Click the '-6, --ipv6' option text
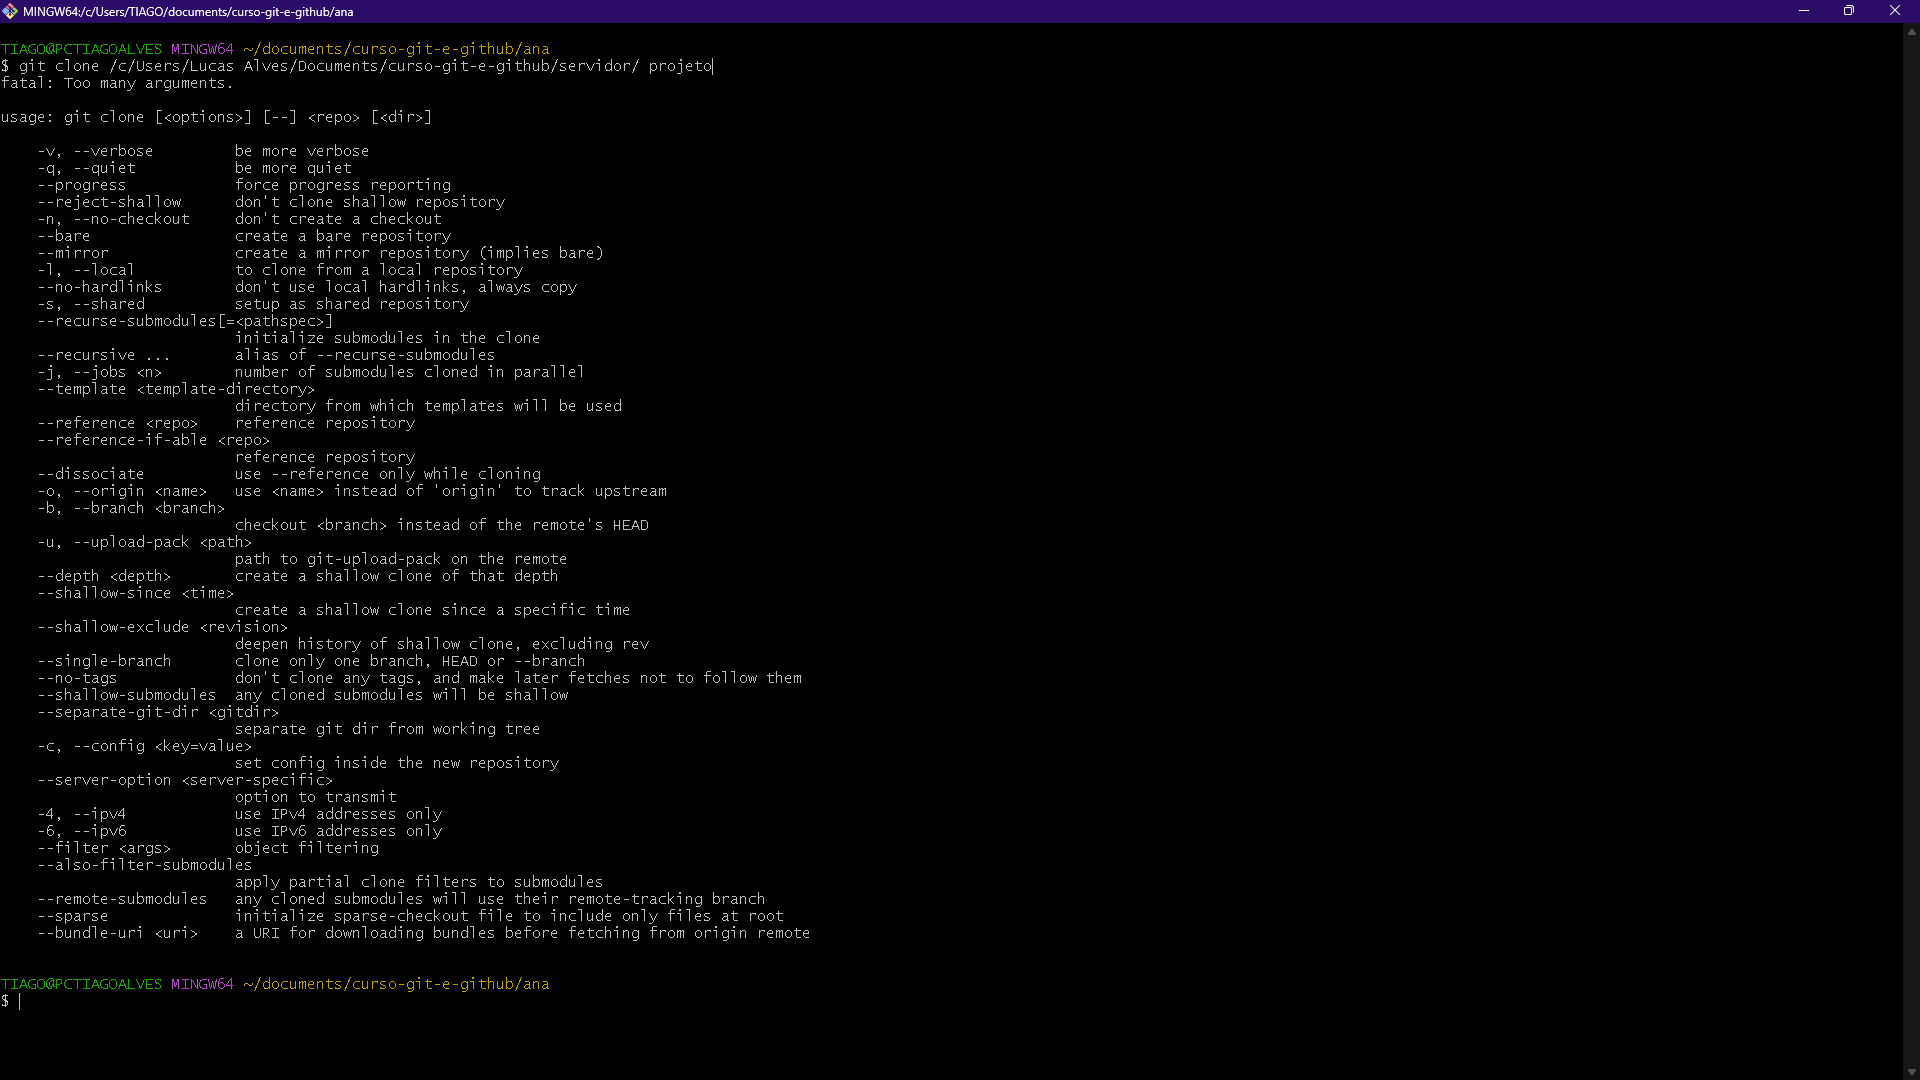This screenshot has width=1920, height=1080. click(x=82, y=831)
